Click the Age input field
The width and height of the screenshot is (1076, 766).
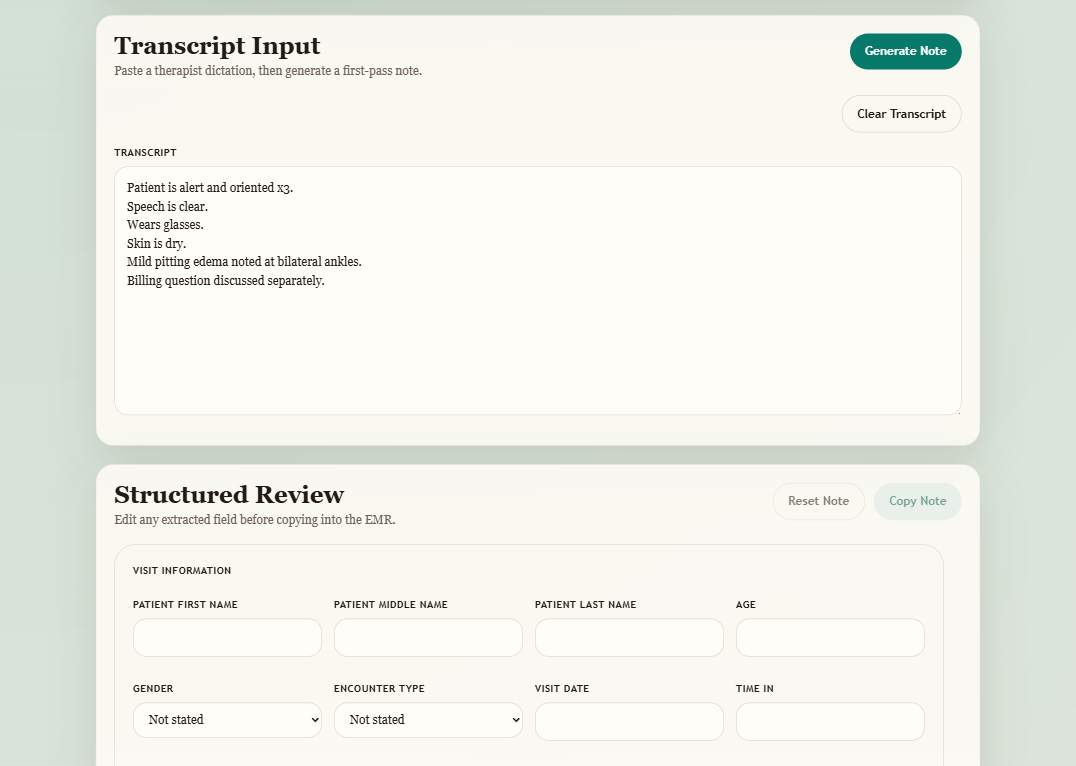[830, 637]
